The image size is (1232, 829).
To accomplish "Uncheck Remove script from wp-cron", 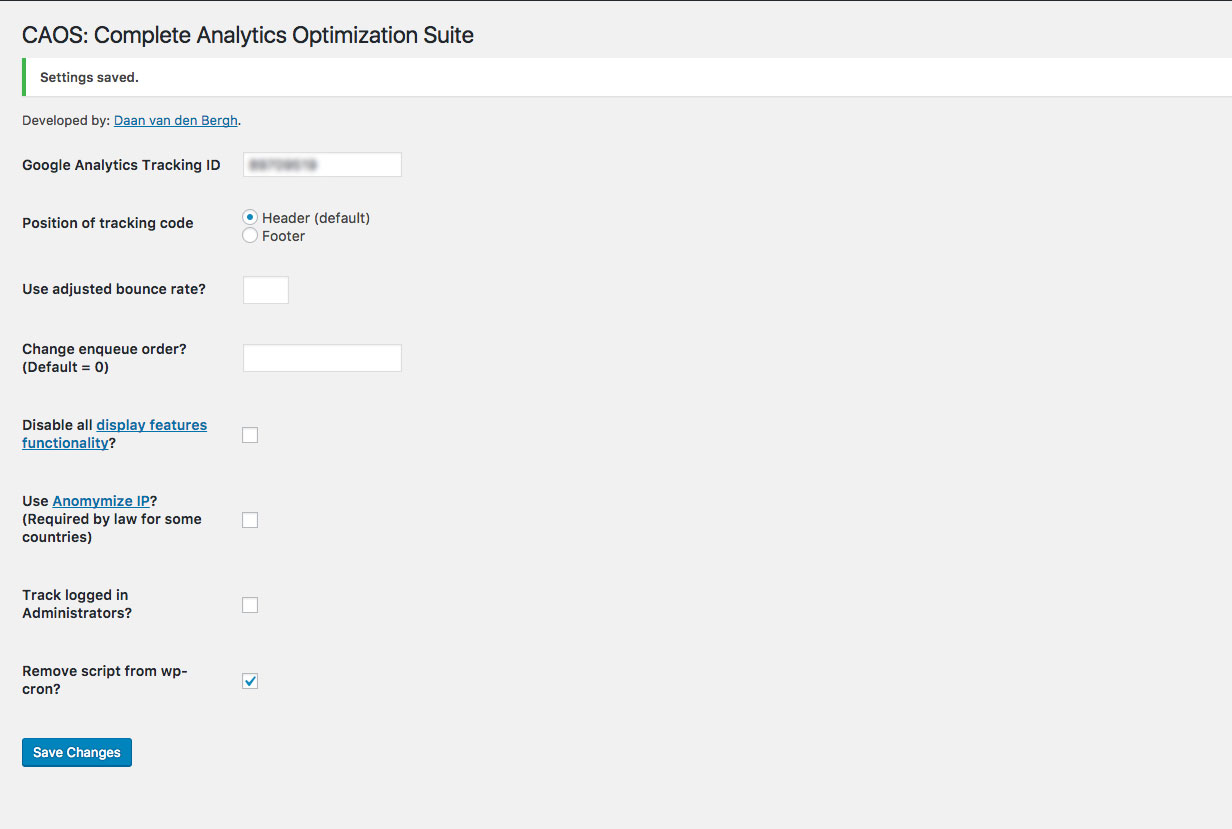I will [x=250, y=681].
